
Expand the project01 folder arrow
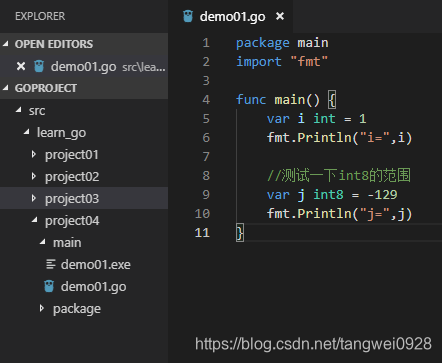34,154
